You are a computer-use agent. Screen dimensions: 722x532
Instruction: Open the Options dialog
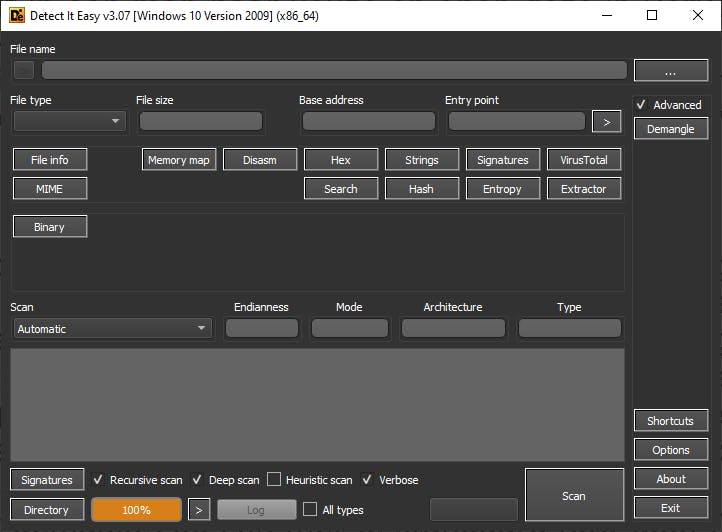point(670,450)
